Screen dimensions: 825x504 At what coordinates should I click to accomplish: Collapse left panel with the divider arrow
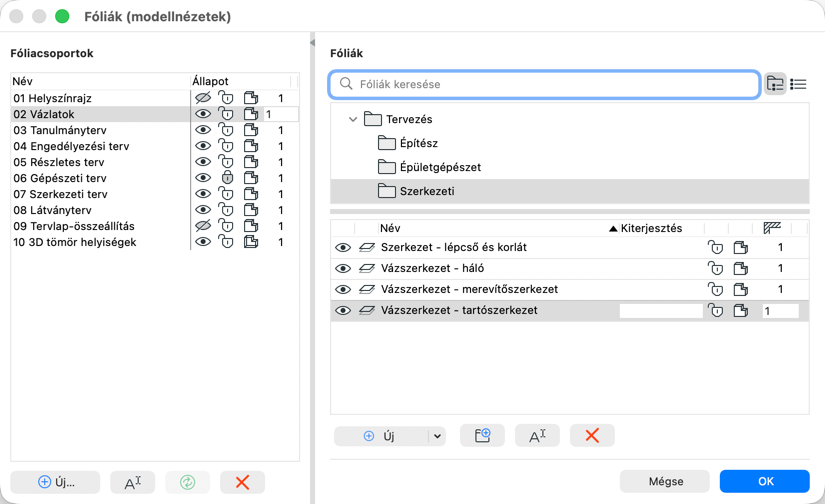tap(313, 43)
